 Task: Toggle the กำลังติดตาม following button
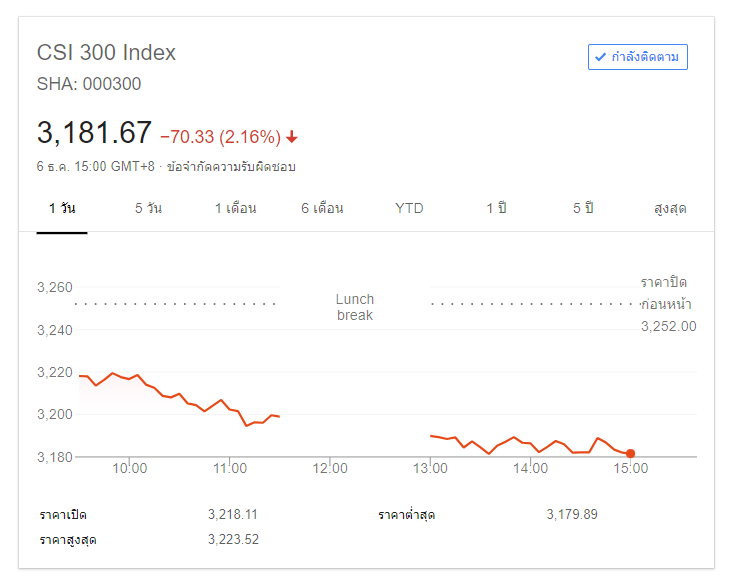coord(638,57)
